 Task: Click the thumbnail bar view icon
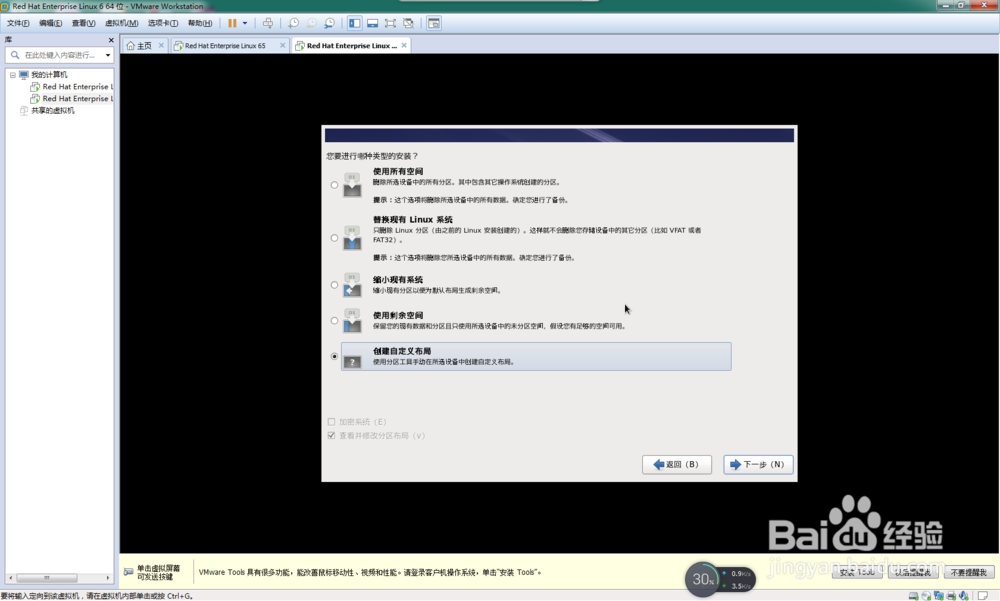372,23
